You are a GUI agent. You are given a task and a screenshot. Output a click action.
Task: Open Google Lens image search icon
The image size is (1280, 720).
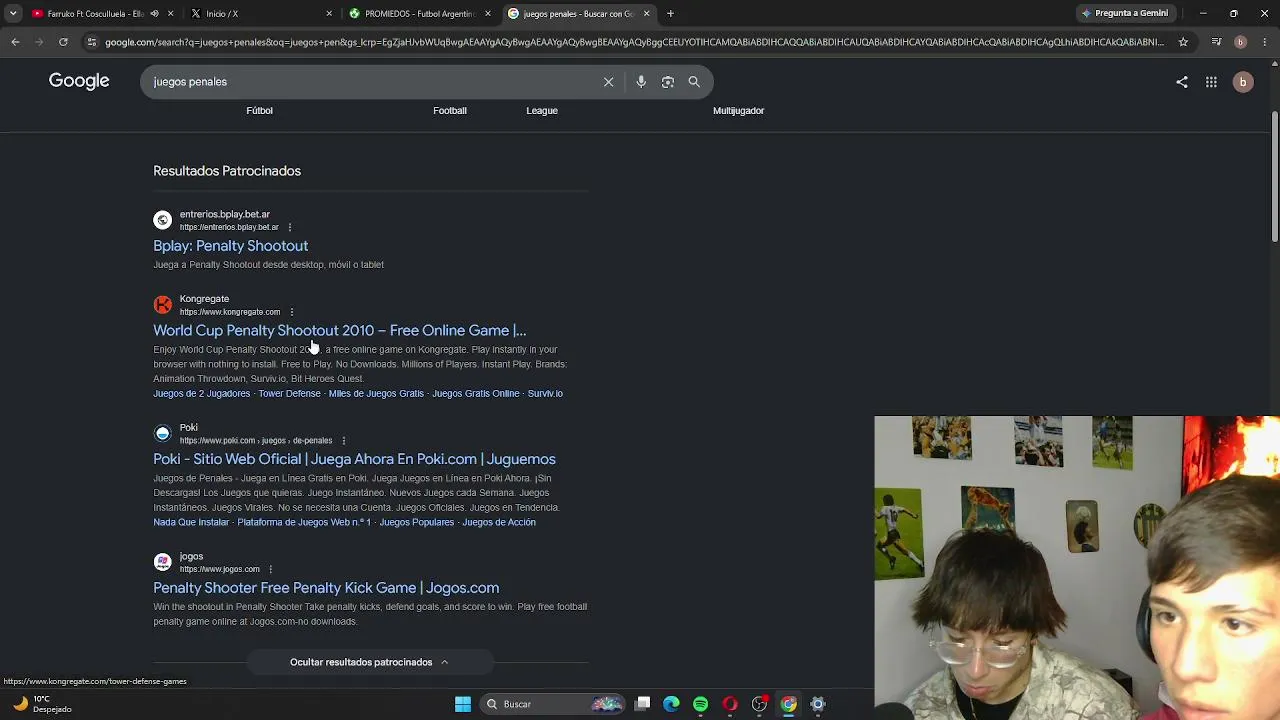click(668, 82)
